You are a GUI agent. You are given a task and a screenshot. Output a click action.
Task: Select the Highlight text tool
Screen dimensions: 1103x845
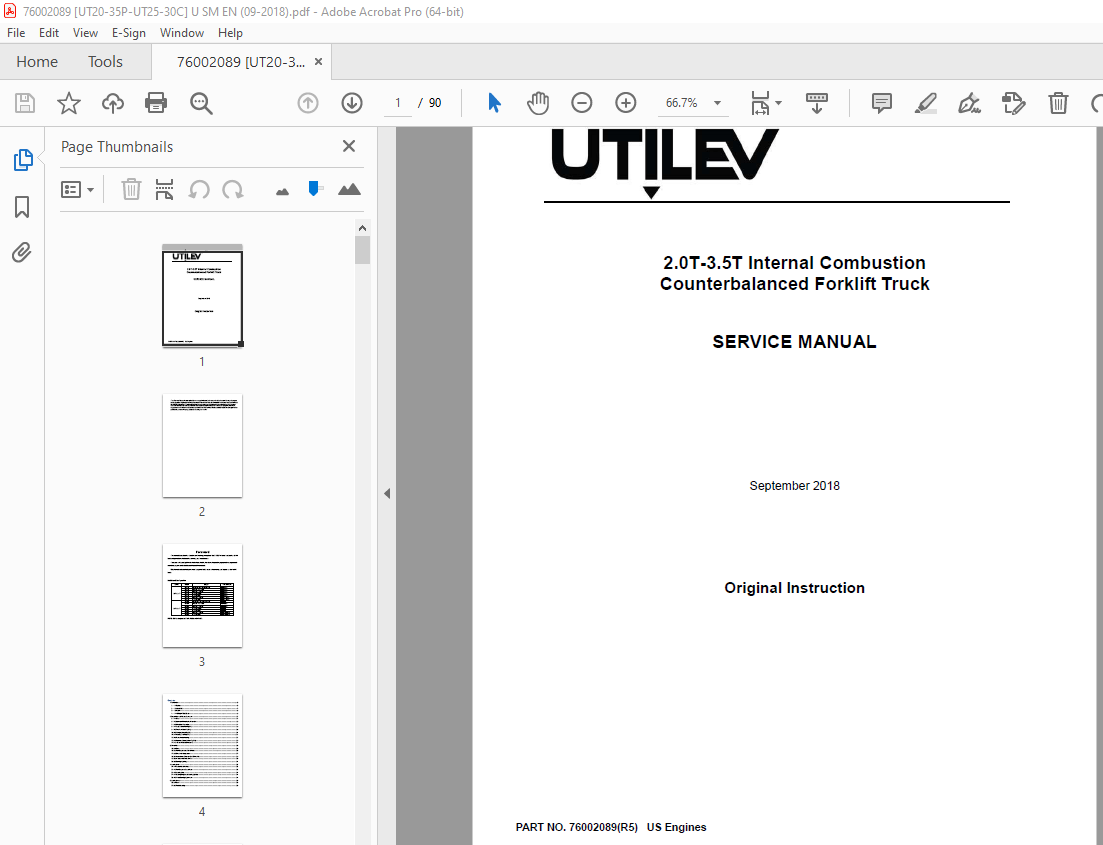(x=926, y=103)
